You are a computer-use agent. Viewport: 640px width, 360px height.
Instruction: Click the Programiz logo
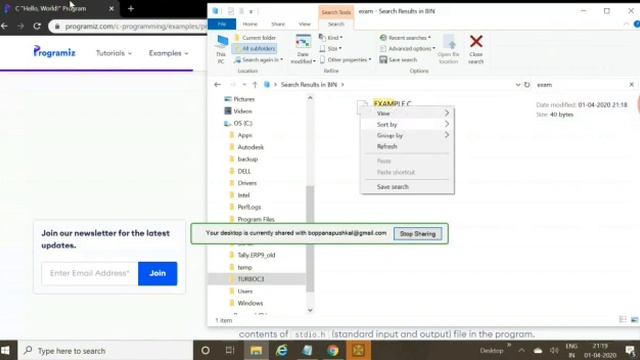tap(54, 52)
